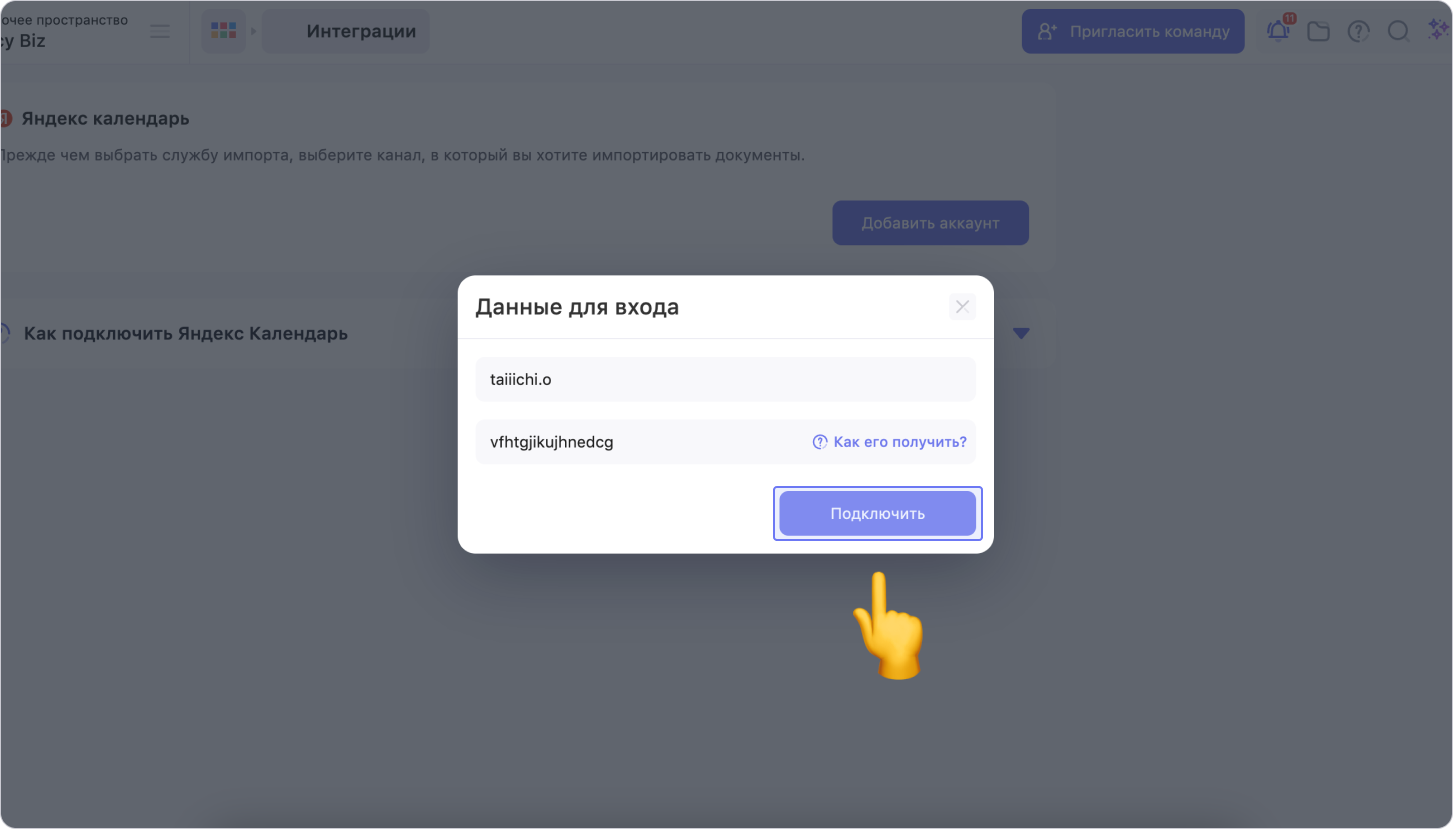Close the Данные для входа dialog
1453x829 pixels.
click(x=962, y=307)
